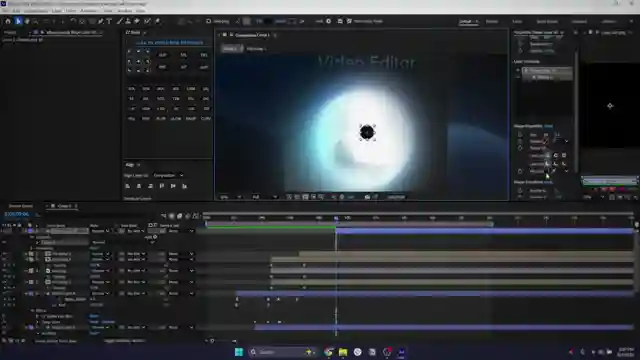Click align vertical centers icon
The image size is (640, 360).
coord(173,186)
